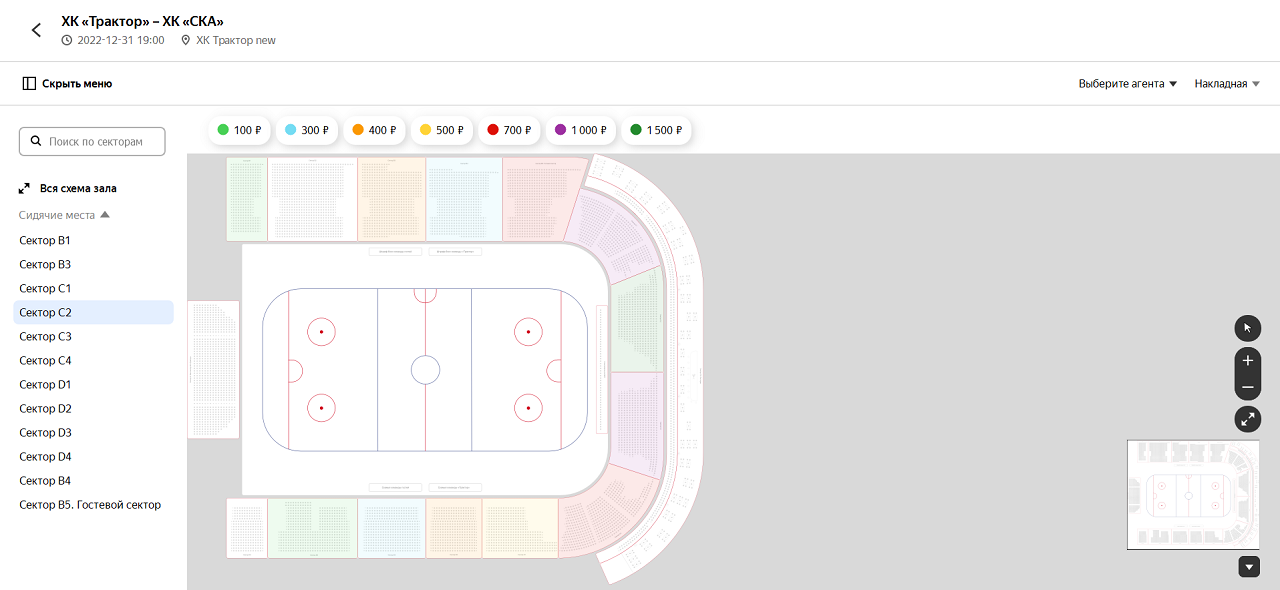The image size is (1280, 590).
Task: Toggle the 100 ₽ price filter
Action: (239, 130)
